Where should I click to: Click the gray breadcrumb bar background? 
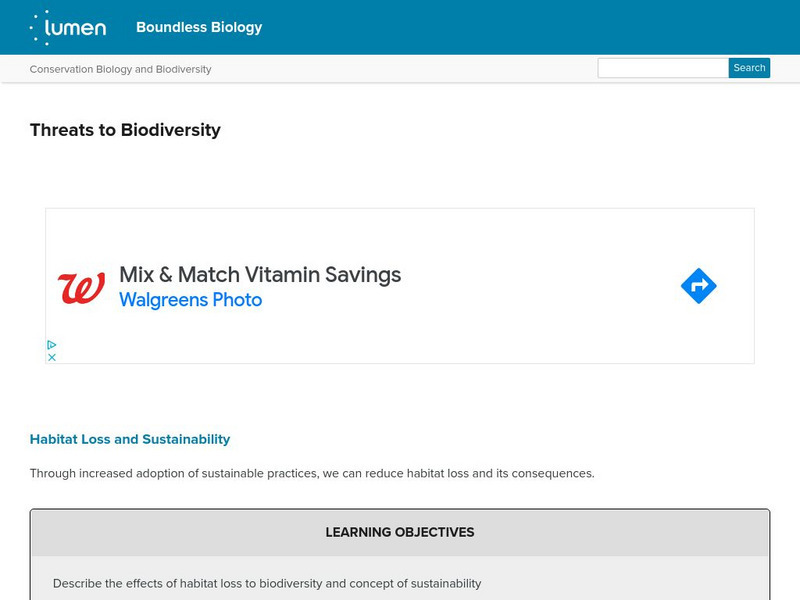400,69
